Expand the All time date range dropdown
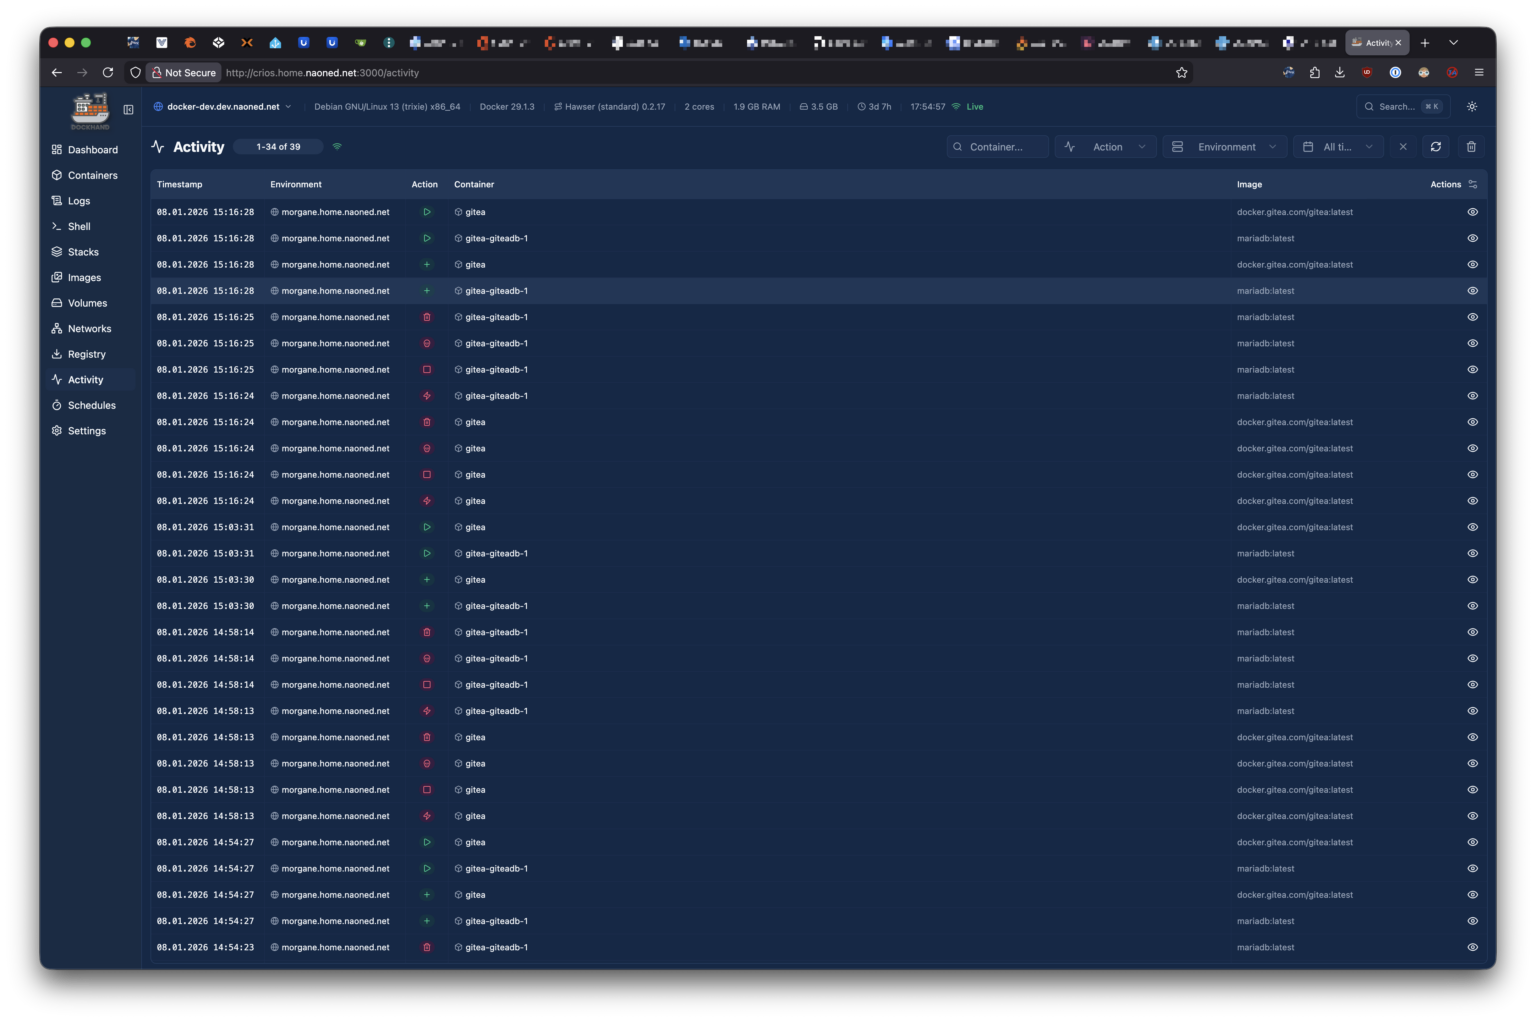This screenshot has height=1022, width=1536. point(1338,147)
